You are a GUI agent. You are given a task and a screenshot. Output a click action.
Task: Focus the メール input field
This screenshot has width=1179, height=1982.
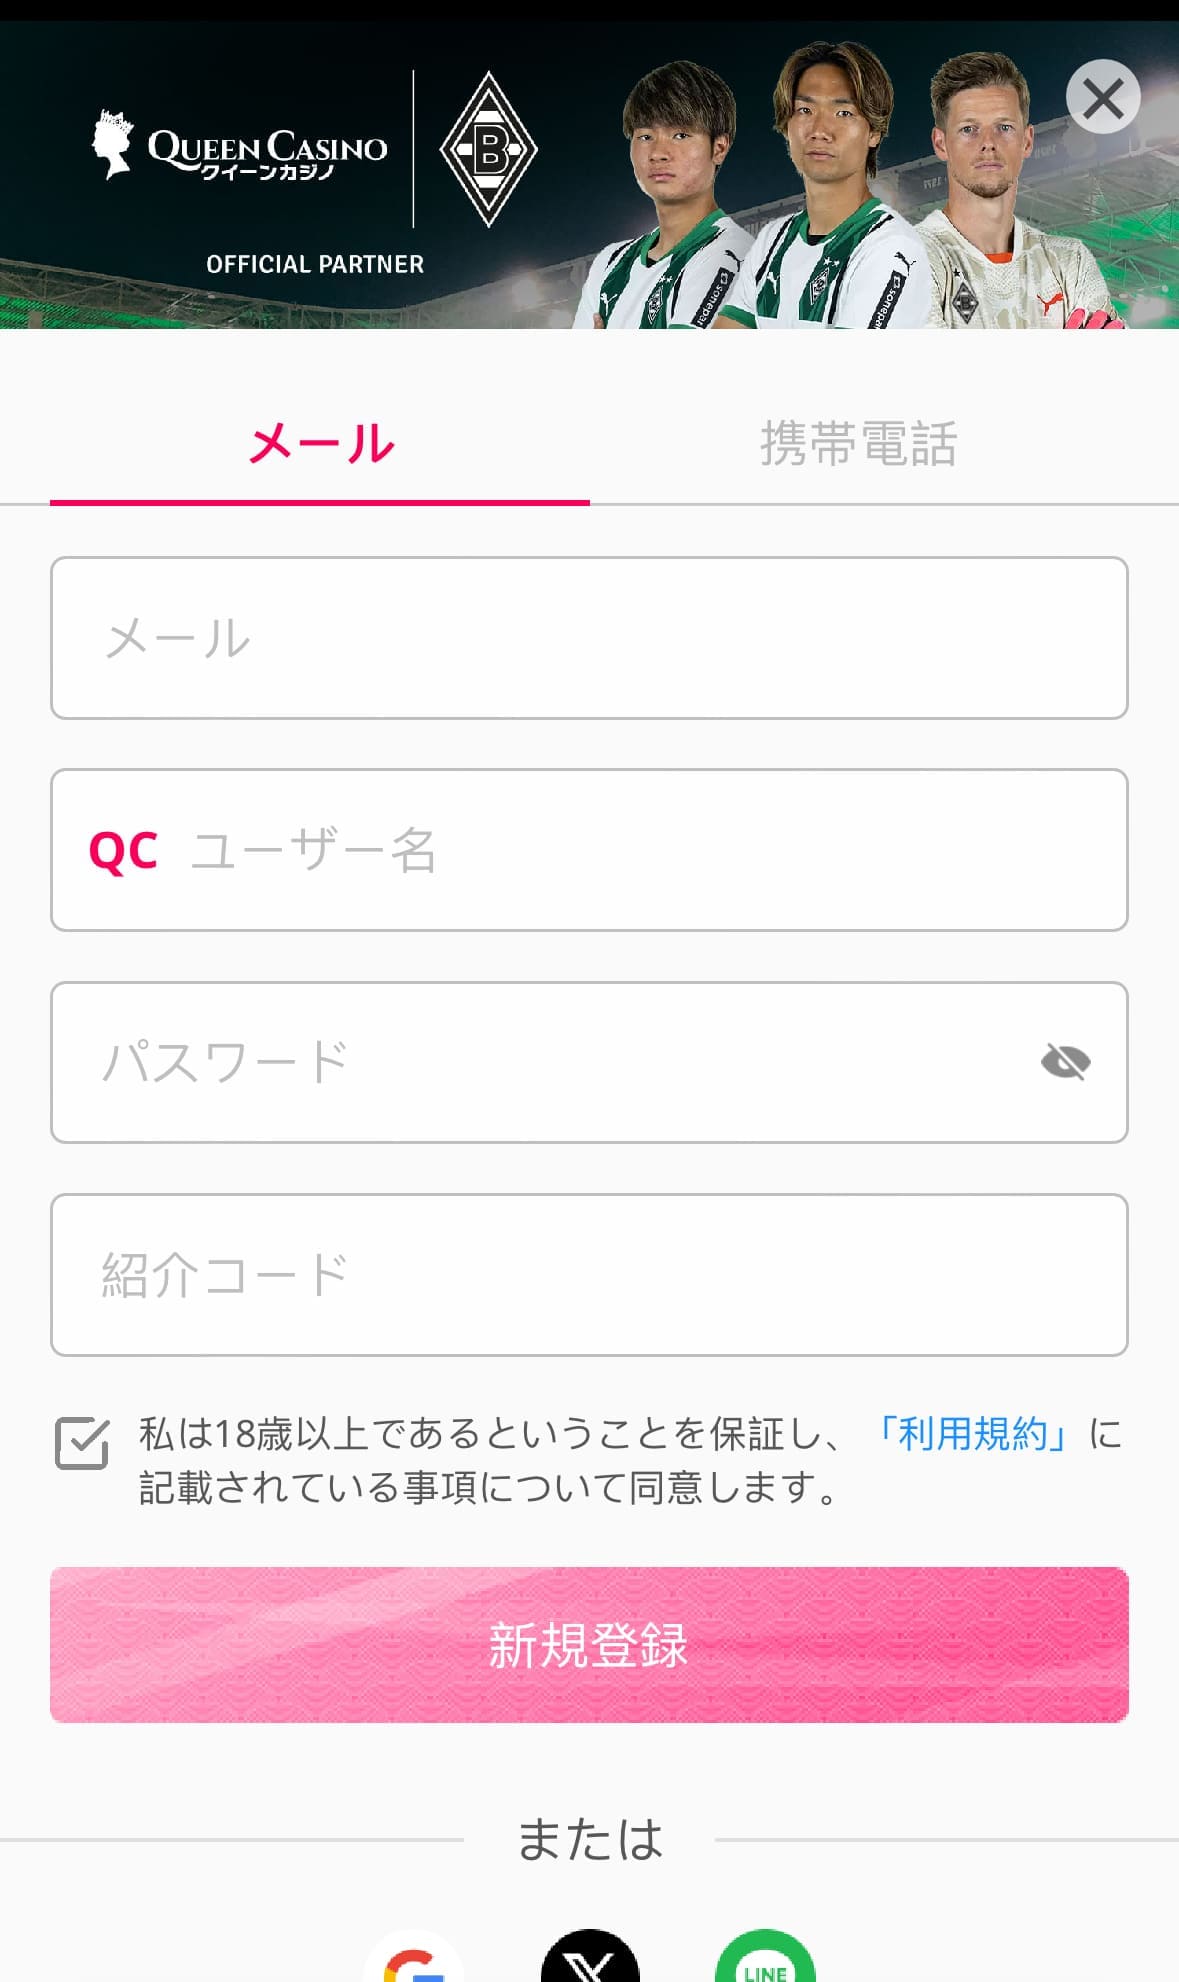[589, 638]
